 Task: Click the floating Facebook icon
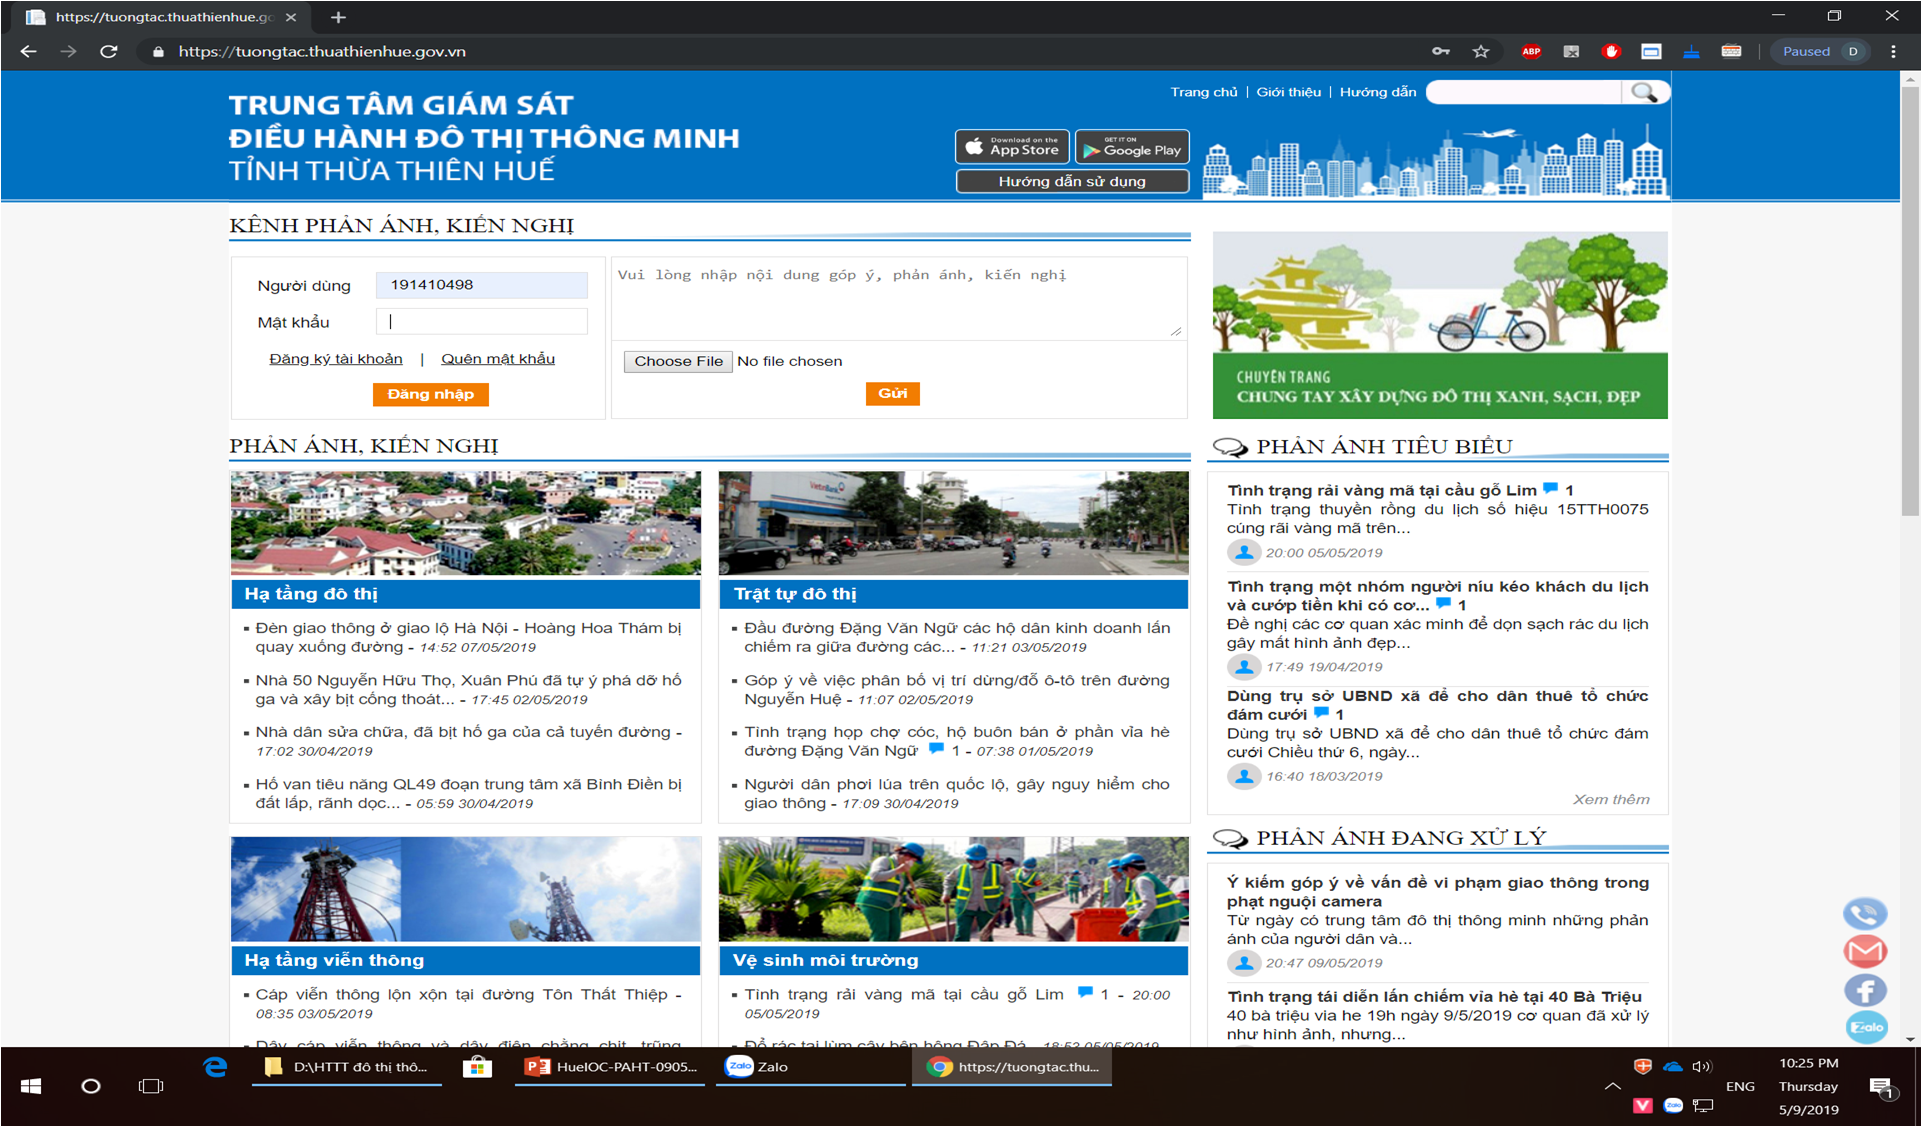[1865, 990]
